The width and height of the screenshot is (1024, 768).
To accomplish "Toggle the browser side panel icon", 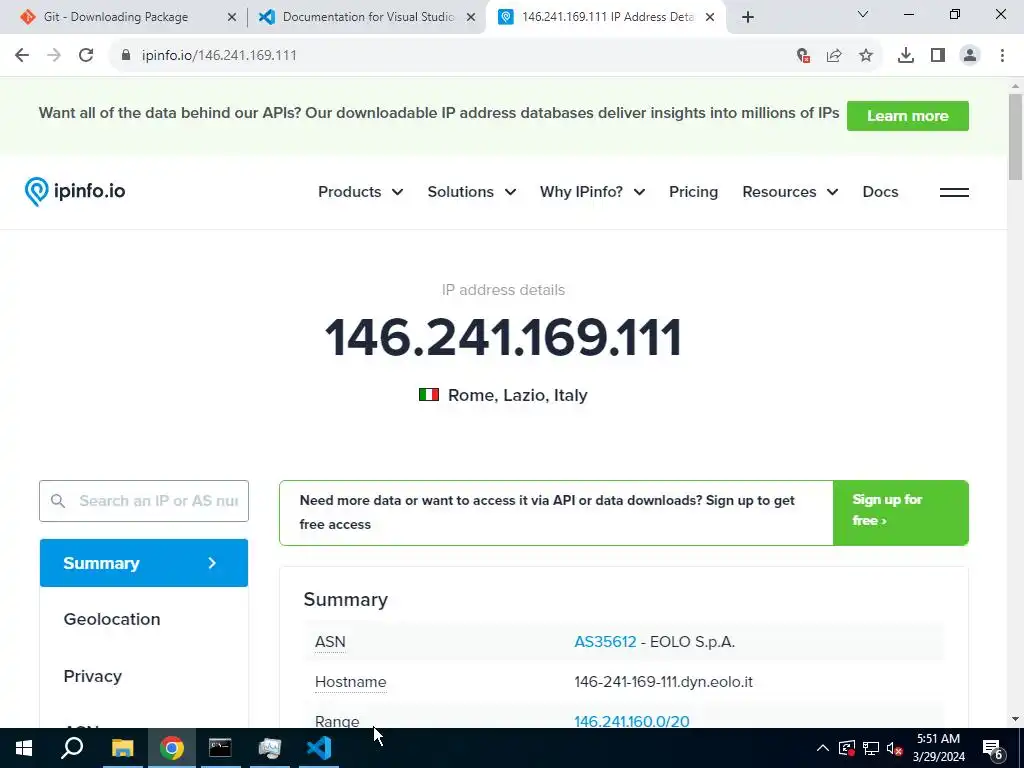I will pyautogui.click(x=938, y=56).
